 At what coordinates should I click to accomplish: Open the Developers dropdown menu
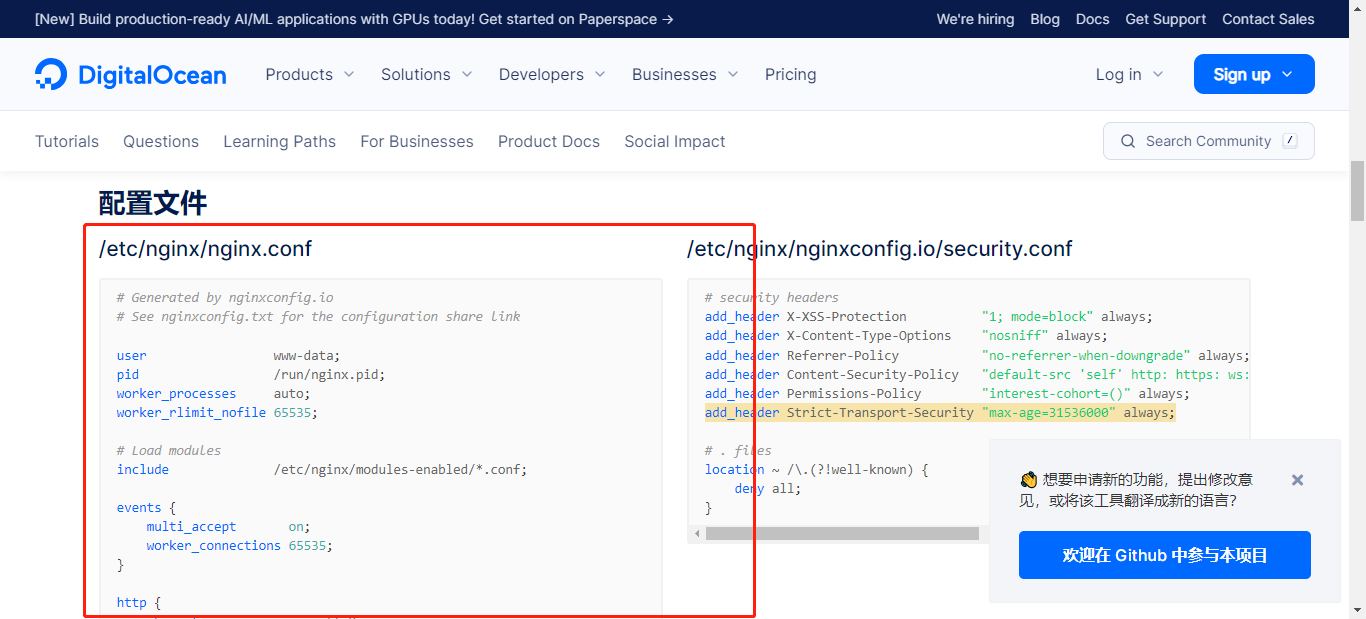click(552, 75)
